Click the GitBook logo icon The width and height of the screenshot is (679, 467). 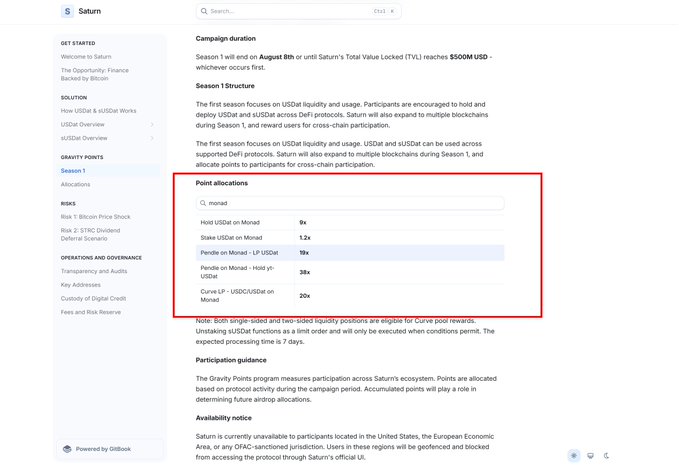click(x=67, y=449)
